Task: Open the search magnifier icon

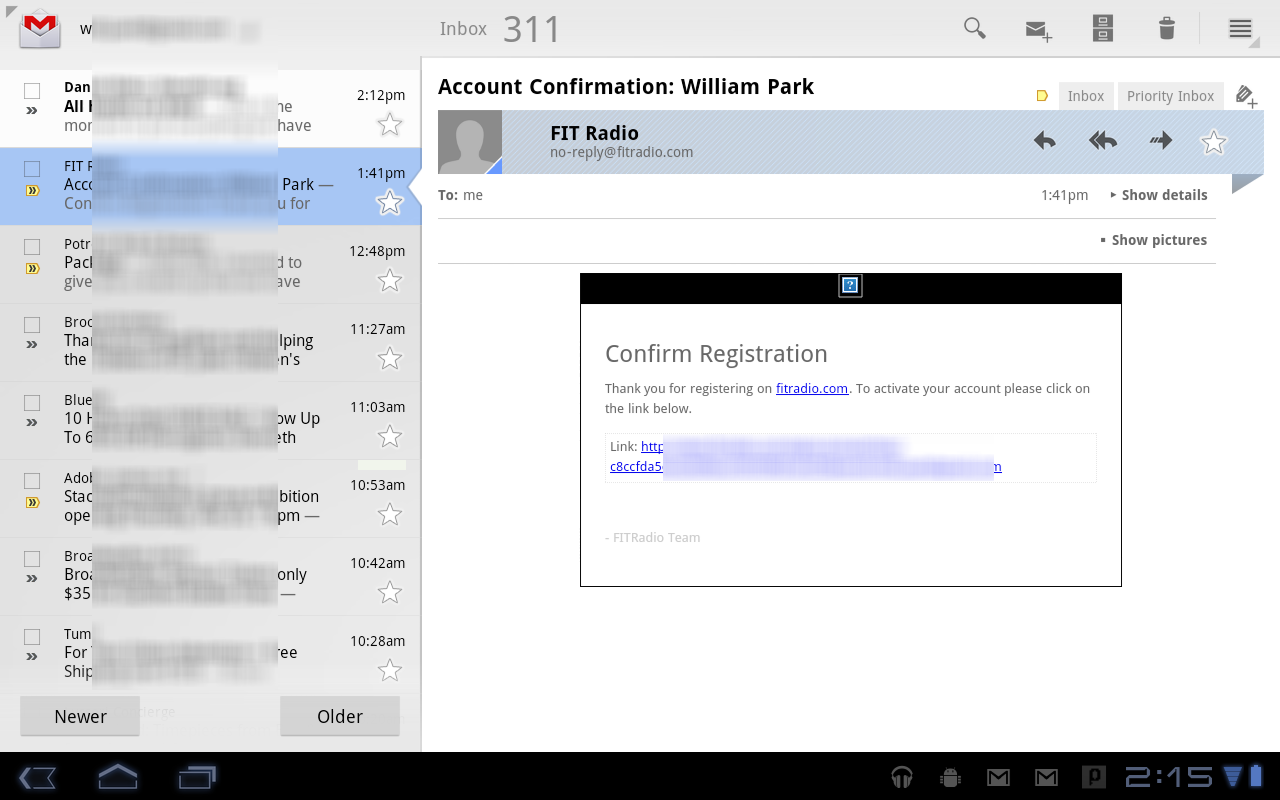Action: [x=974, y=28]
